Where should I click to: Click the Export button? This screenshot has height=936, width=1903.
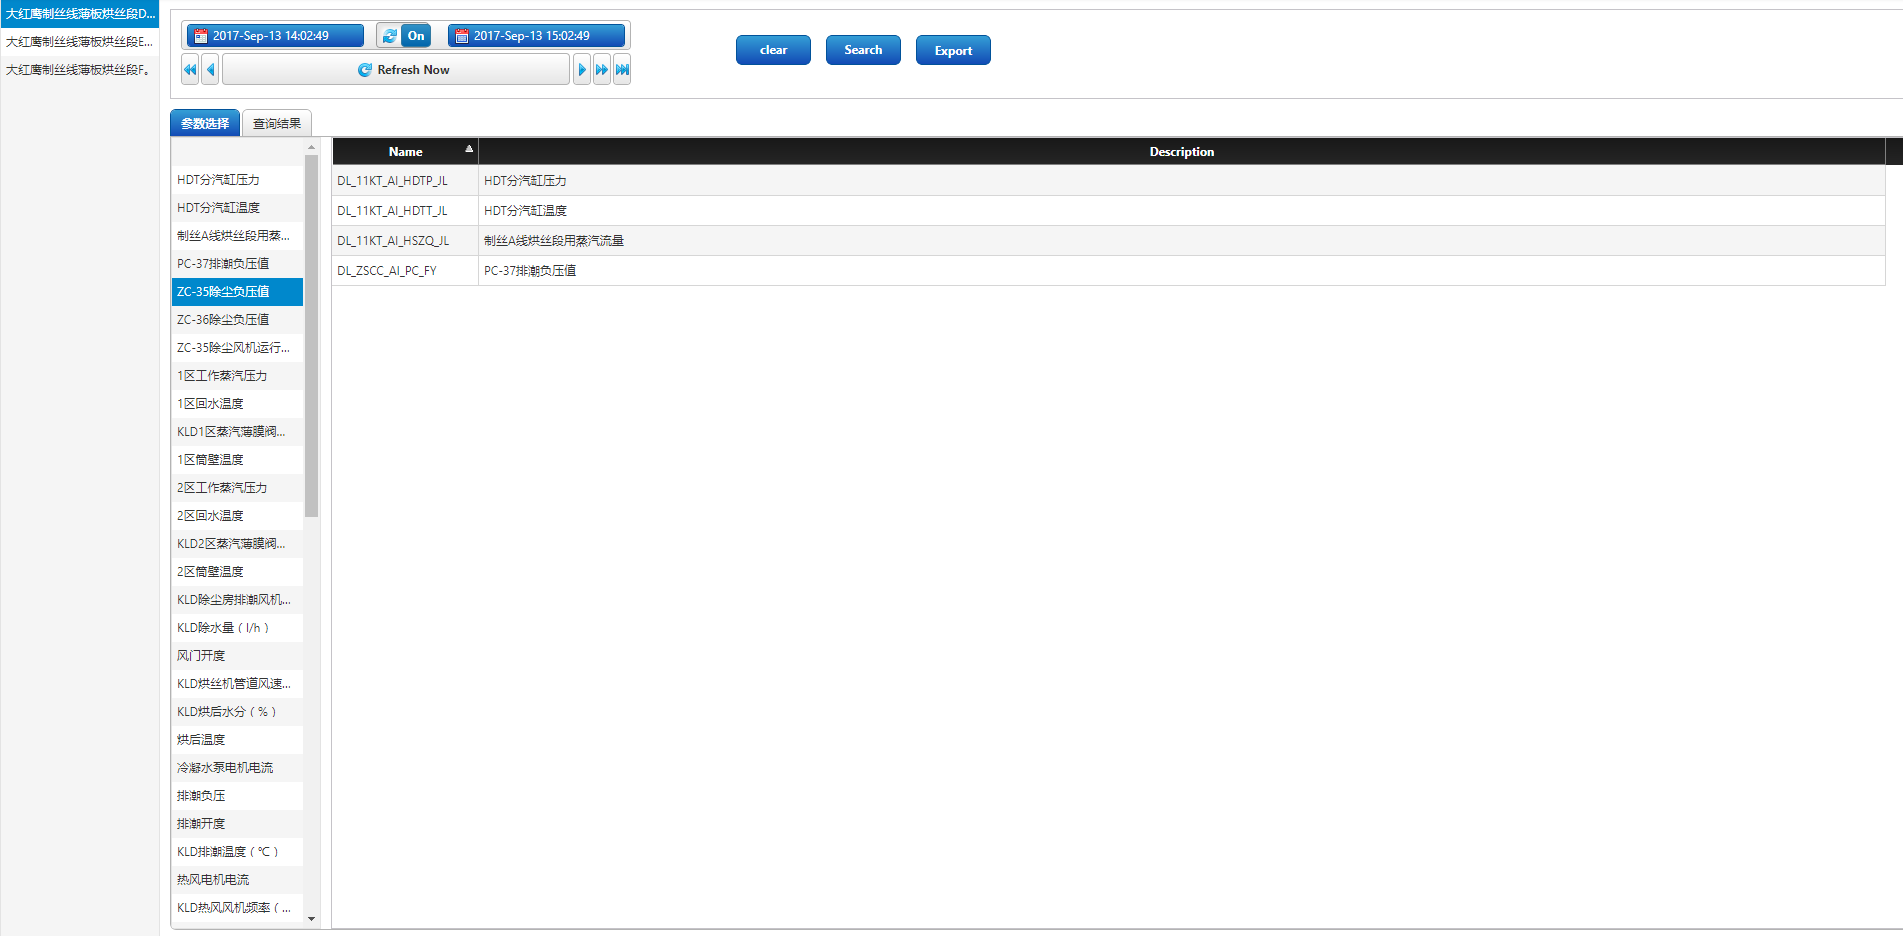point(953,50)
